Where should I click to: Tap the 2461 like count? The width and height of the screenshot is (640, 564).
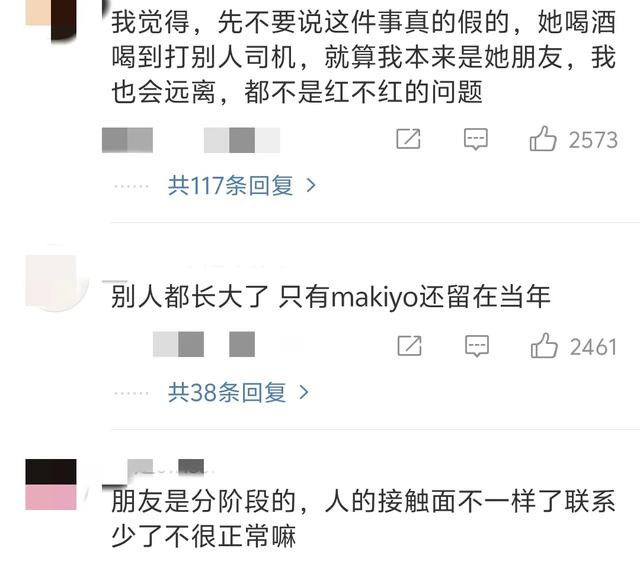click(593, 347)
